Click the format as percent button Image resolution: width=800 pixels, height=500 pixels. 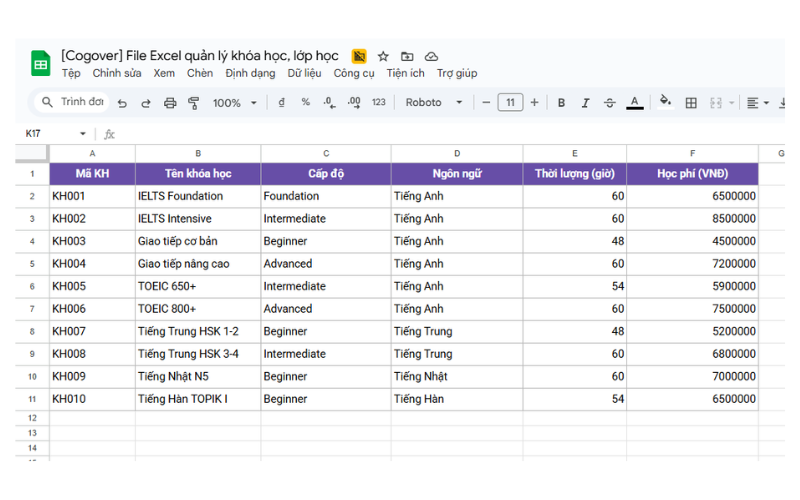click(305, 103)
